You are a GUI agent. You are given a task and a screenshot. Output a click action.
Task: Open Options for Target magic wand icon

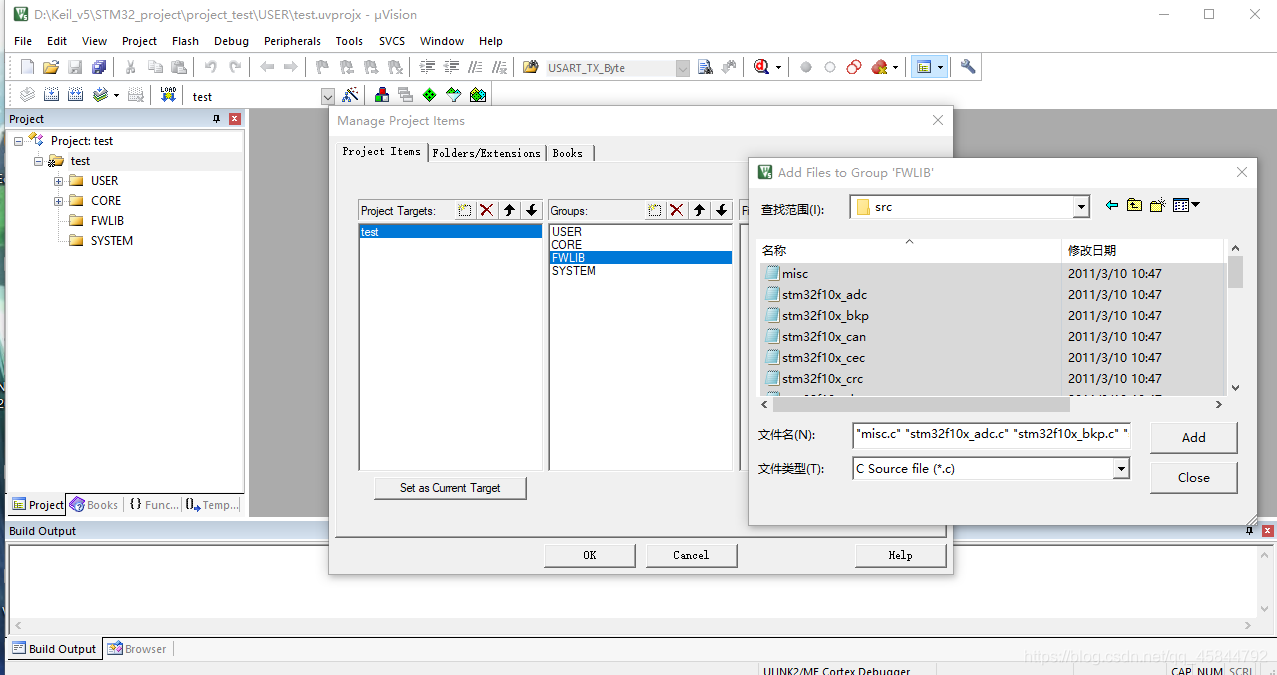coord(350,95)
